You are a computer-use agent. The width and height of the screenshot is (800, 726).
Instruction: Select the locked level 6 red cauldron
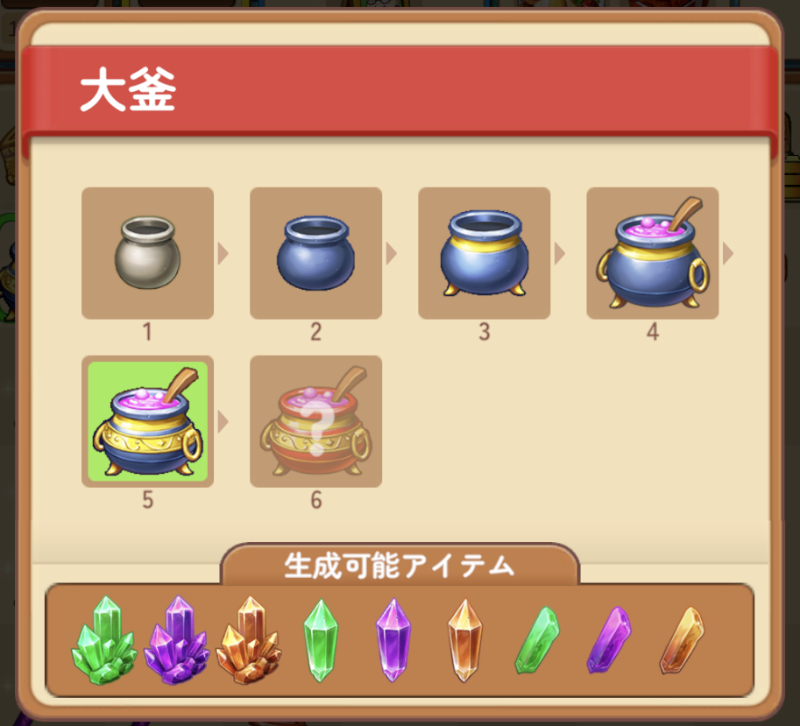coord(316,421)
